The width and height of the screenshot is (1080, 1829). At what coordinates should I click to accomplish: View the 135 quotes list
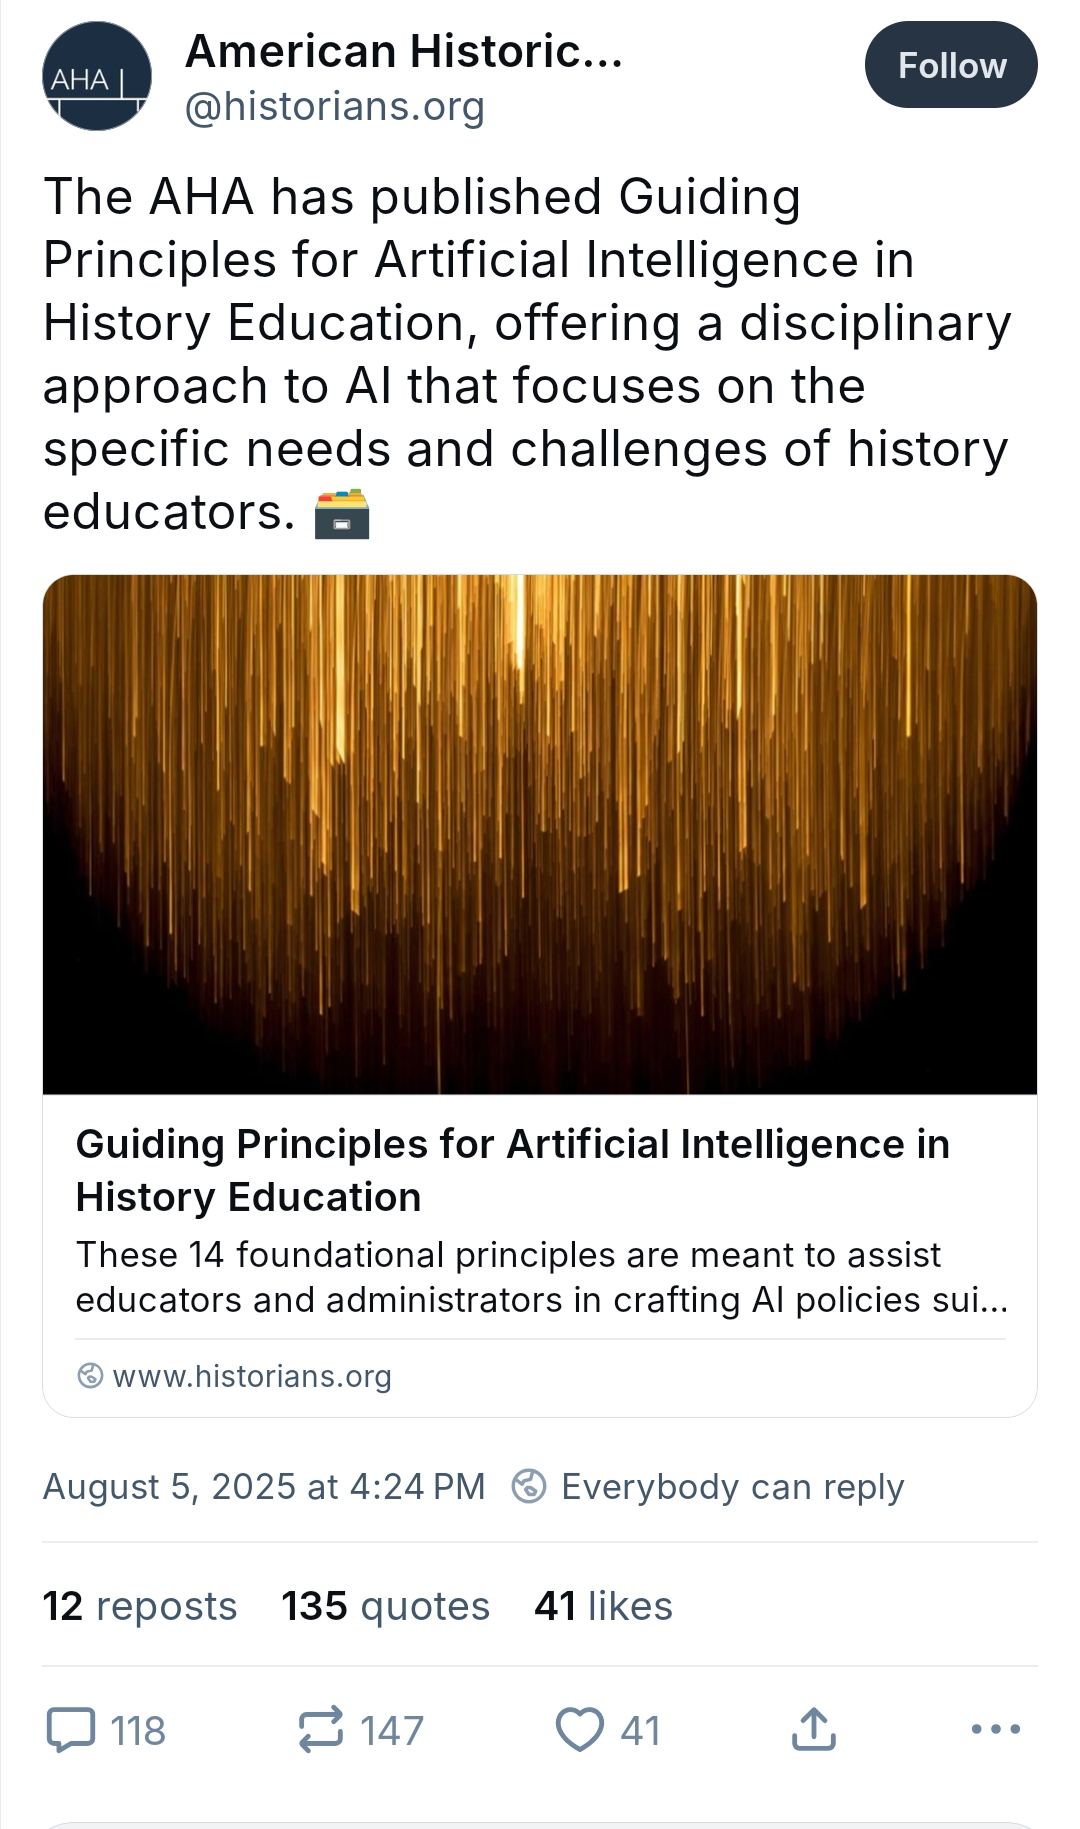[386, 1606]
